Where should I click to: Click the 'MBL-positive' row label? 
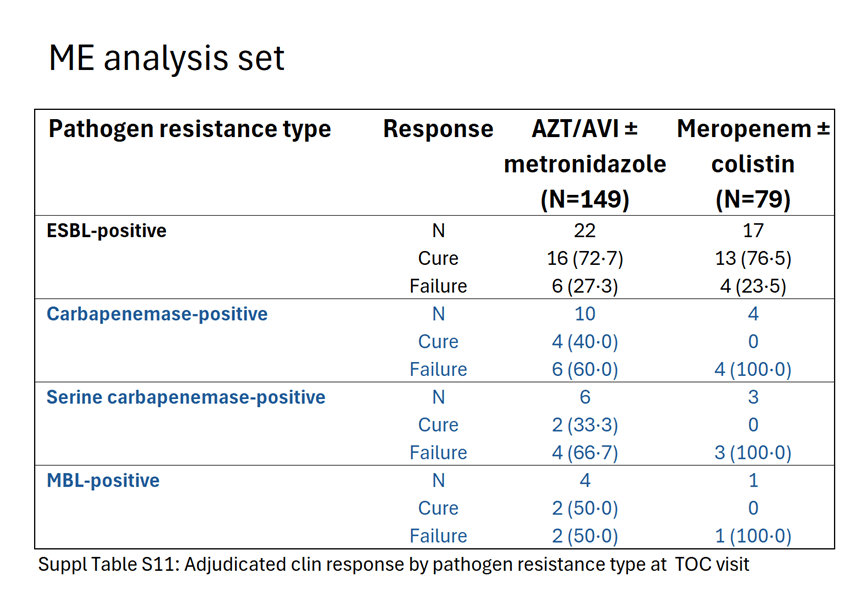(x=103, y=481)
